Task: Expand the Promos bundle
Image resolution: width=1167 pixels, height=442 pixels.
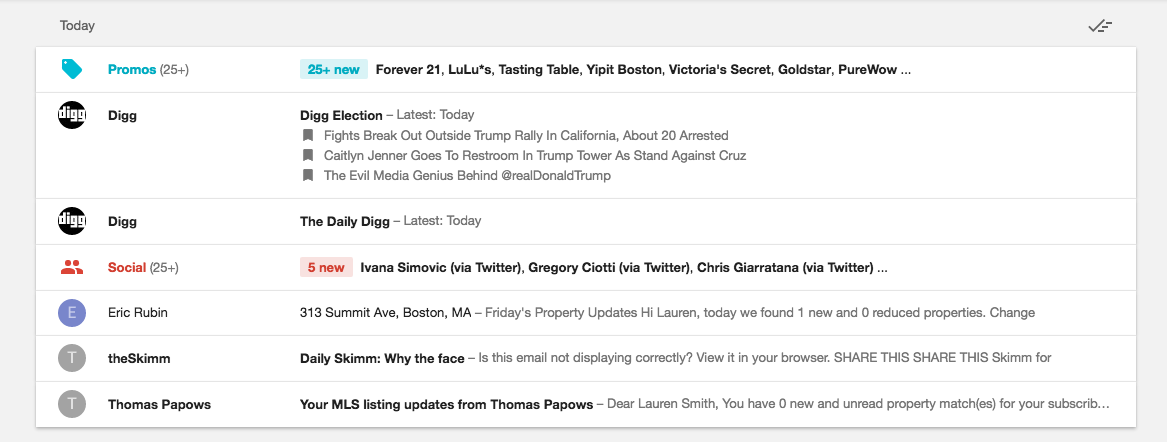Action: [132, 70]
